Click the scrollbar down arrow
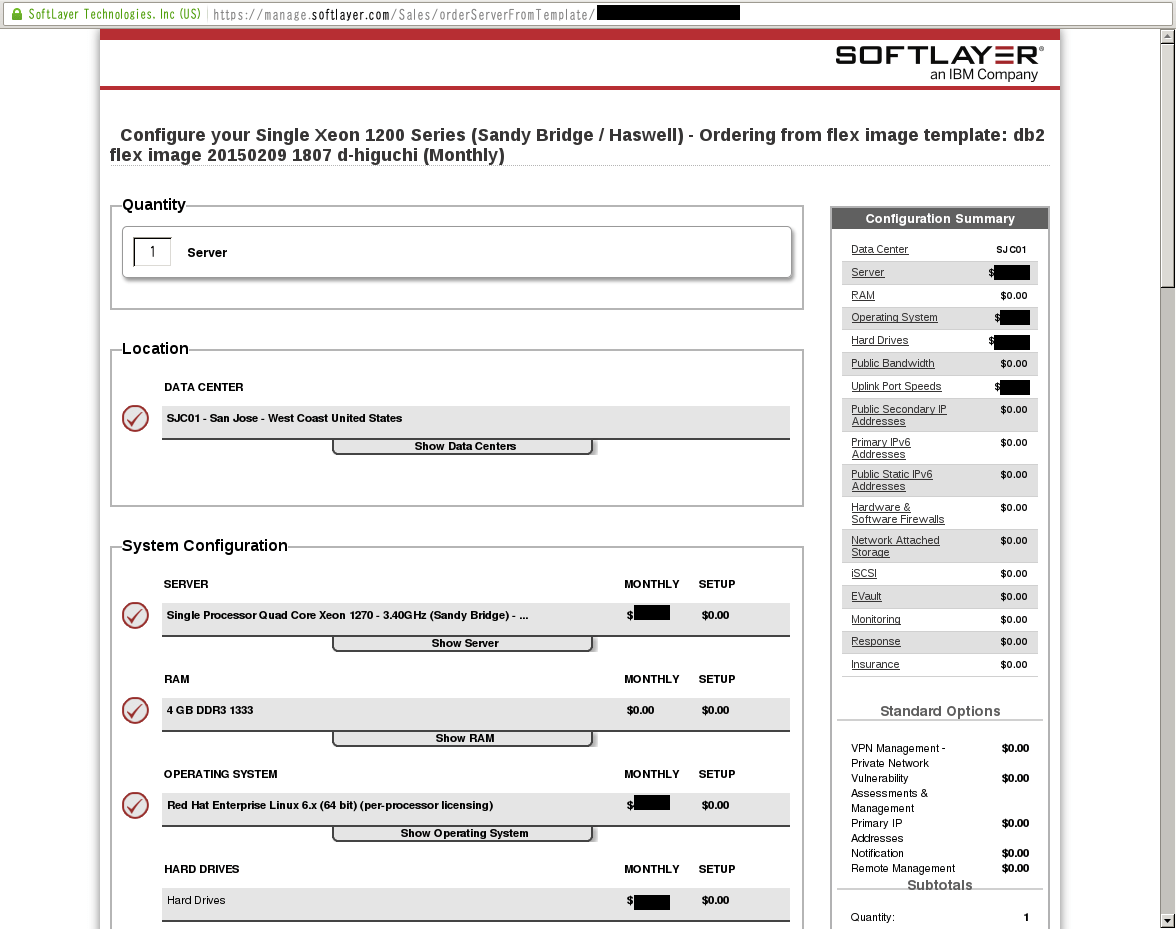Screen dimensions: 1176x929 (1167, 920)
